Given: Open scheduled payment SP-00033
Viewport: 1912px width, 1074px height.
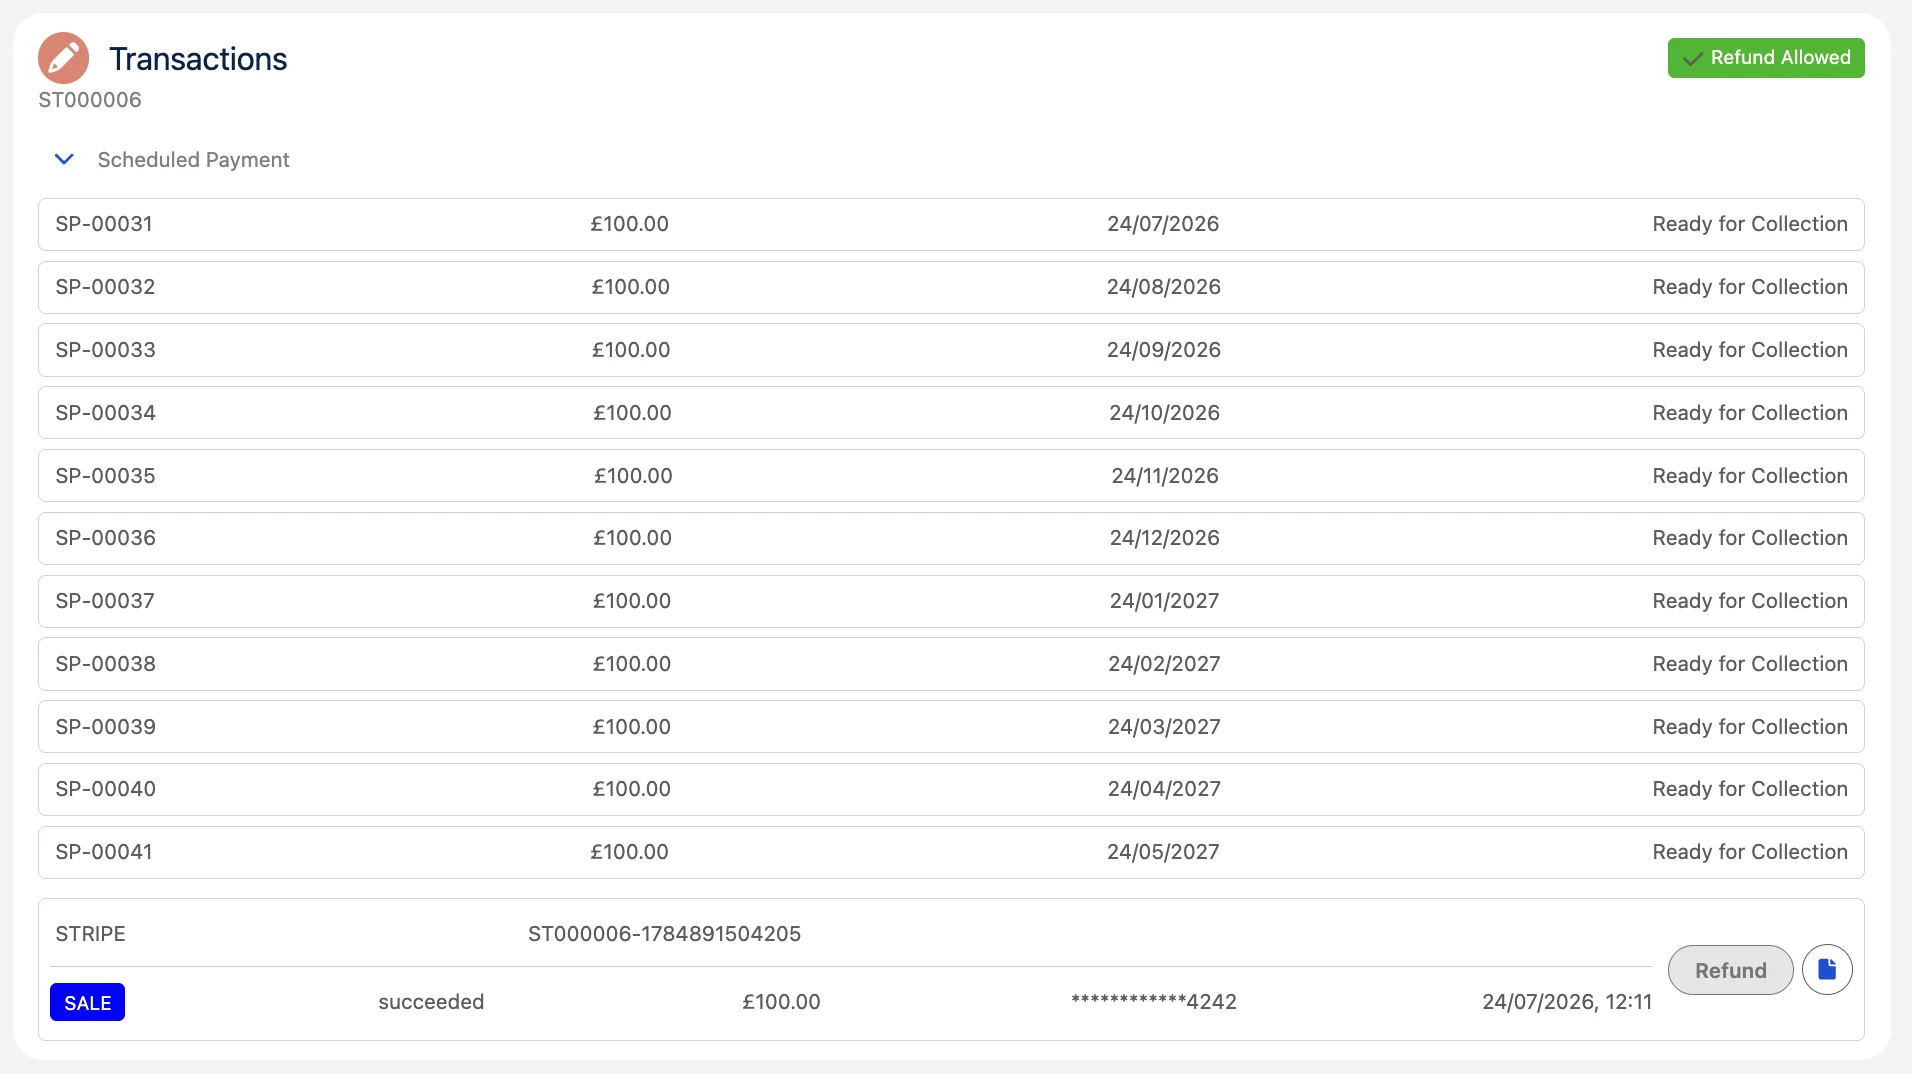Looking at the screenshot, I should click(951, 350).
